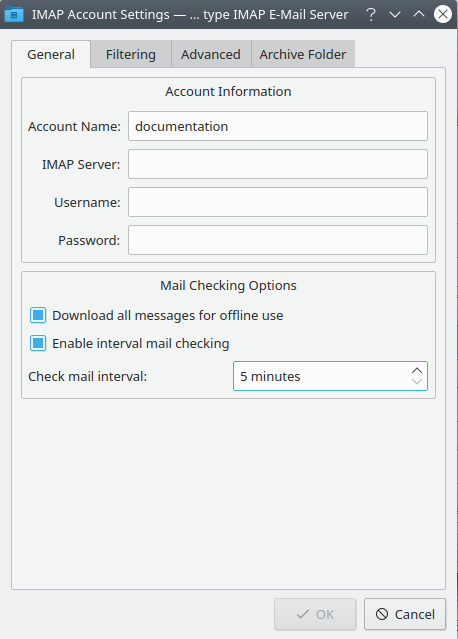
Task: Disable Enable interval mail checking checkbox
Action: tap(38, 343)
